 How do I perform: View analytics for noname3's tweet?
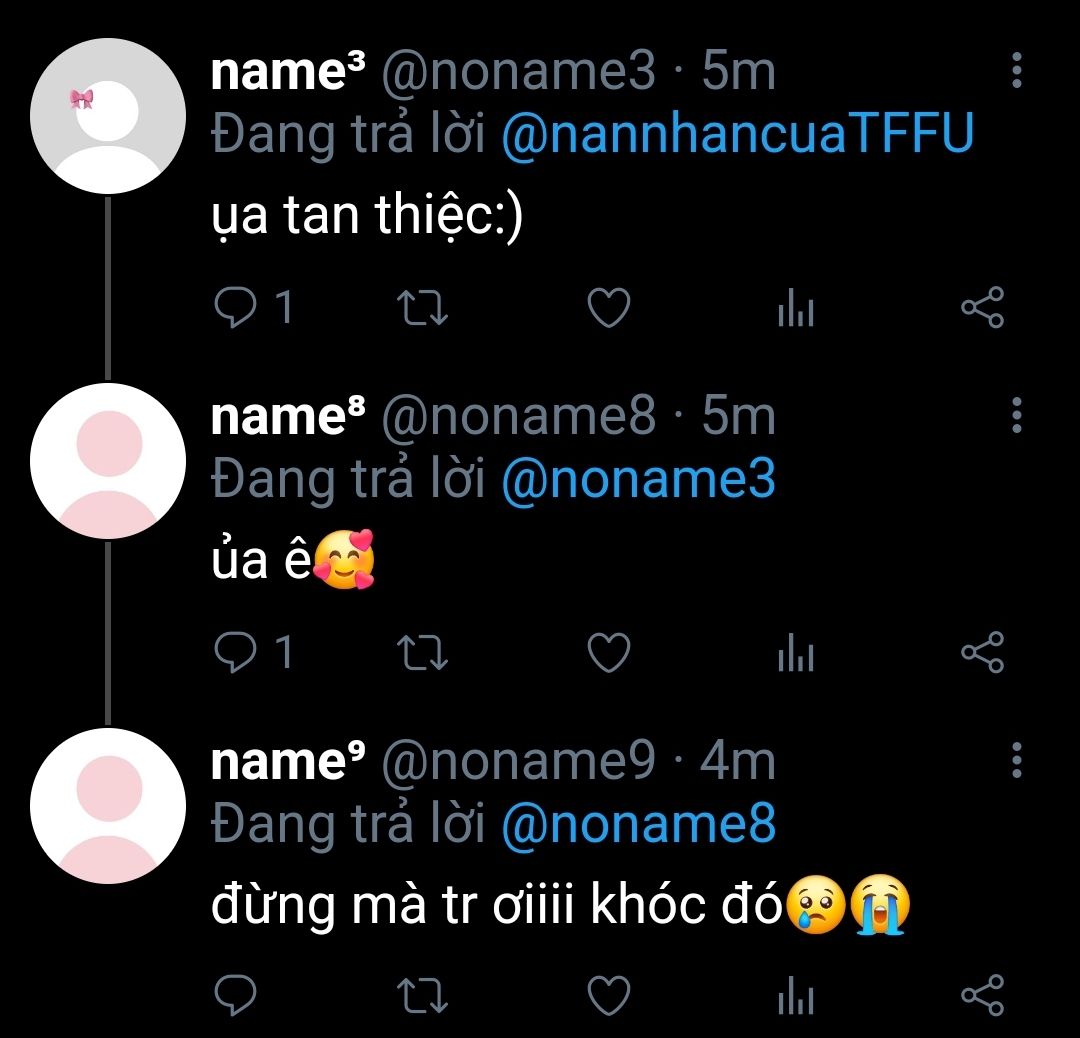point(795,310)
